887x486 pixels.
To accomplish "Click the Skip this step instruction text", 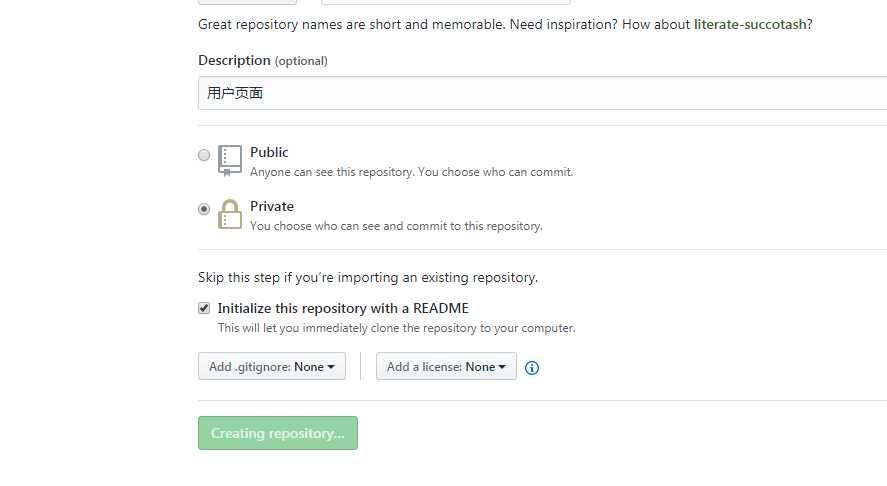I will (x=368, y=278).
